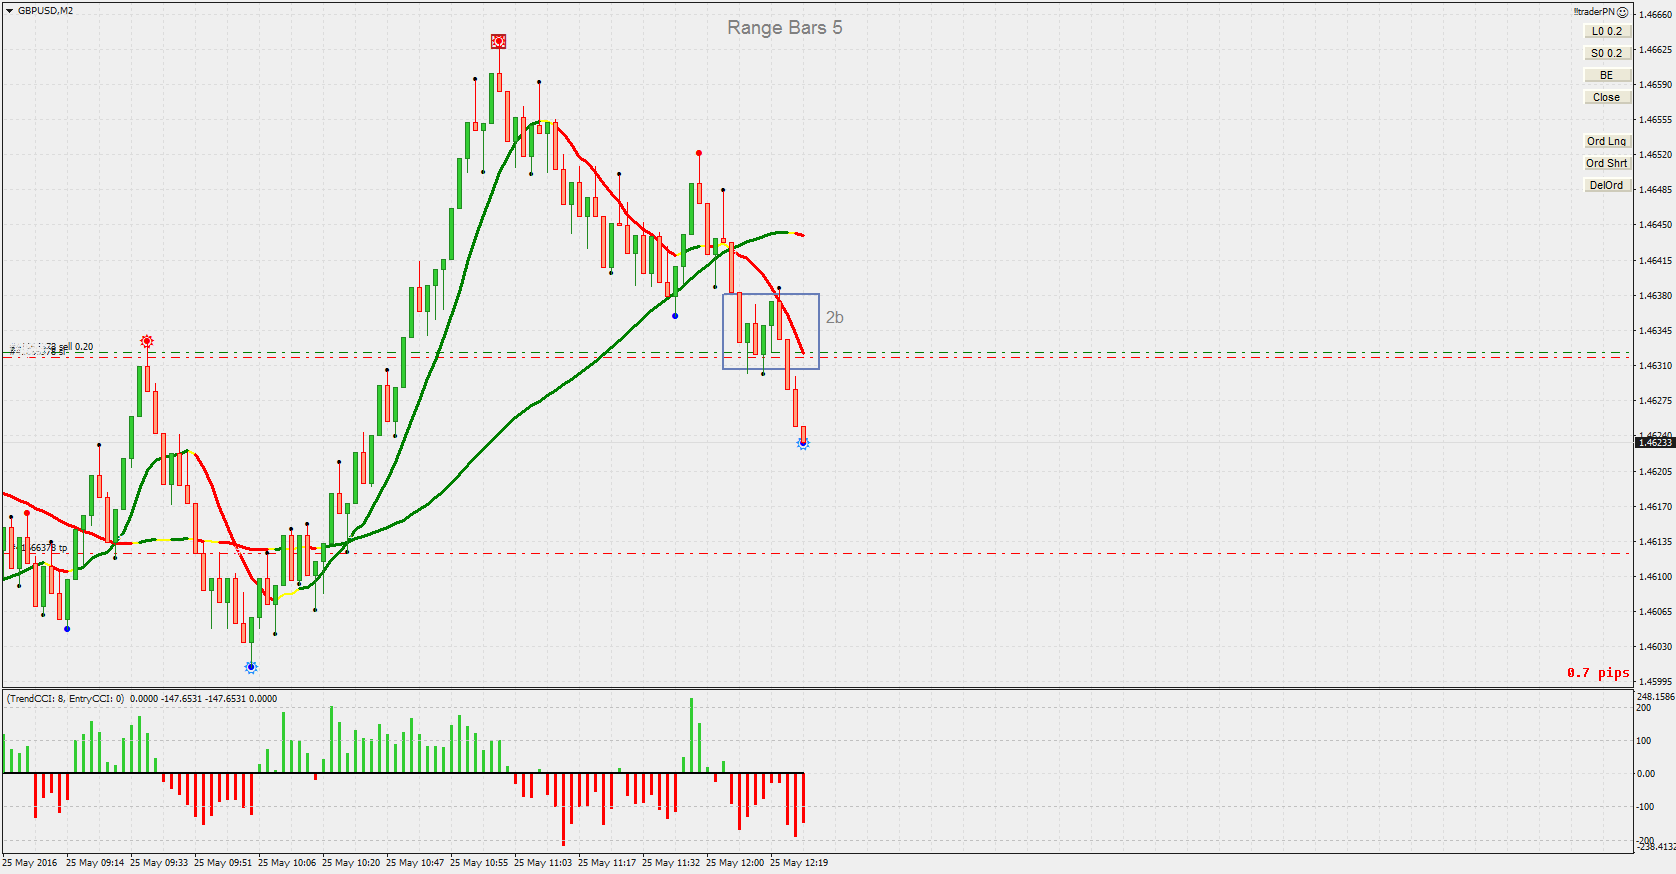Select the red dot marker above 11:32 swing high
The height and width of the screenshot is (874, 1676).
(x=699, y=153)
